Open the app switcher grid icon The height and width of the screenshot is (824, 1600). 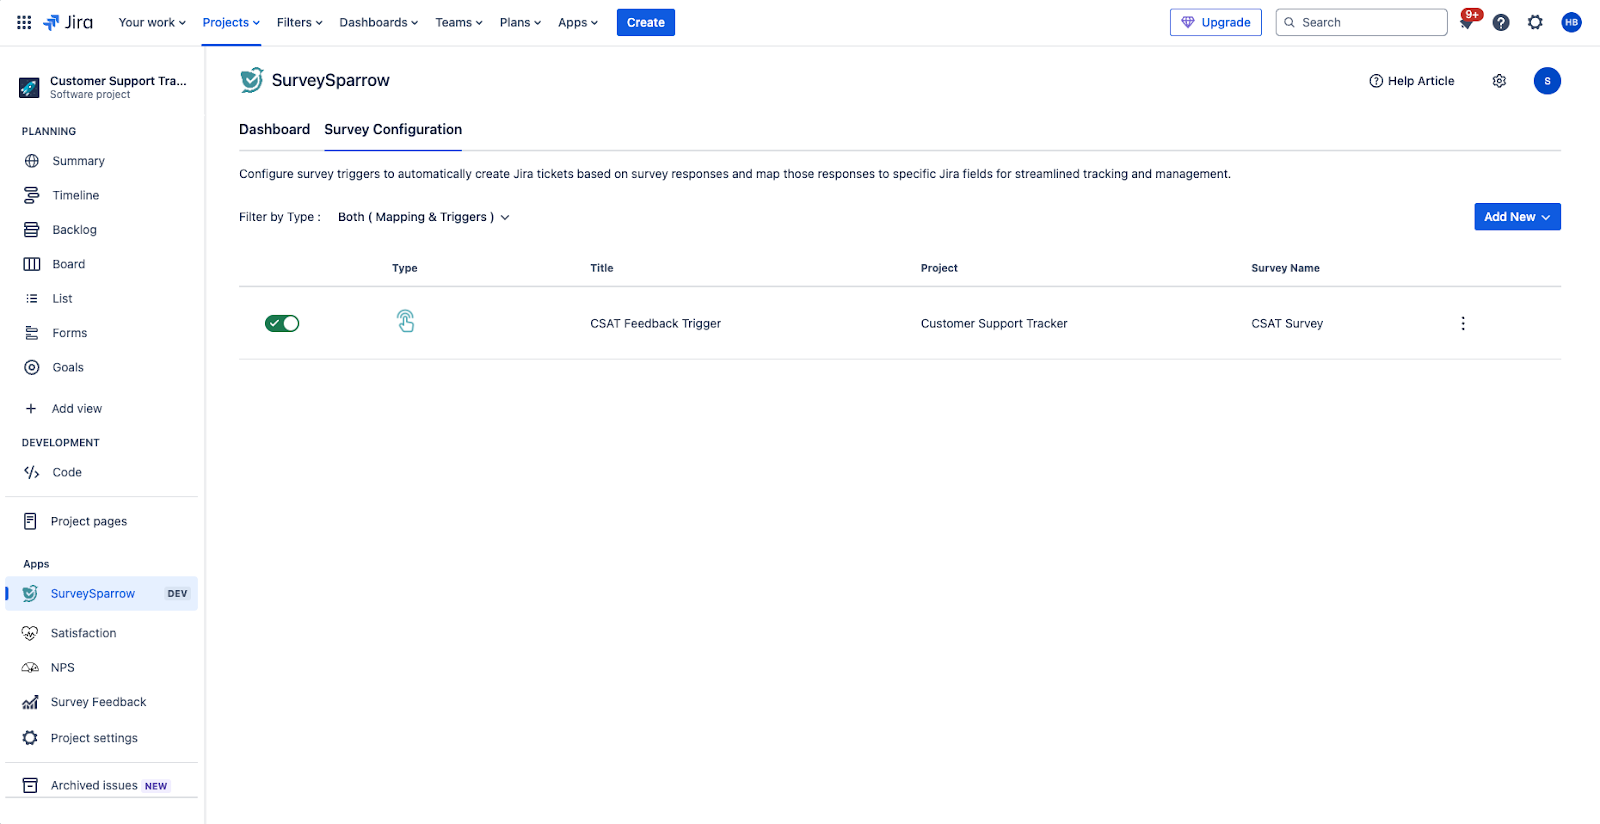coord(24,22)
